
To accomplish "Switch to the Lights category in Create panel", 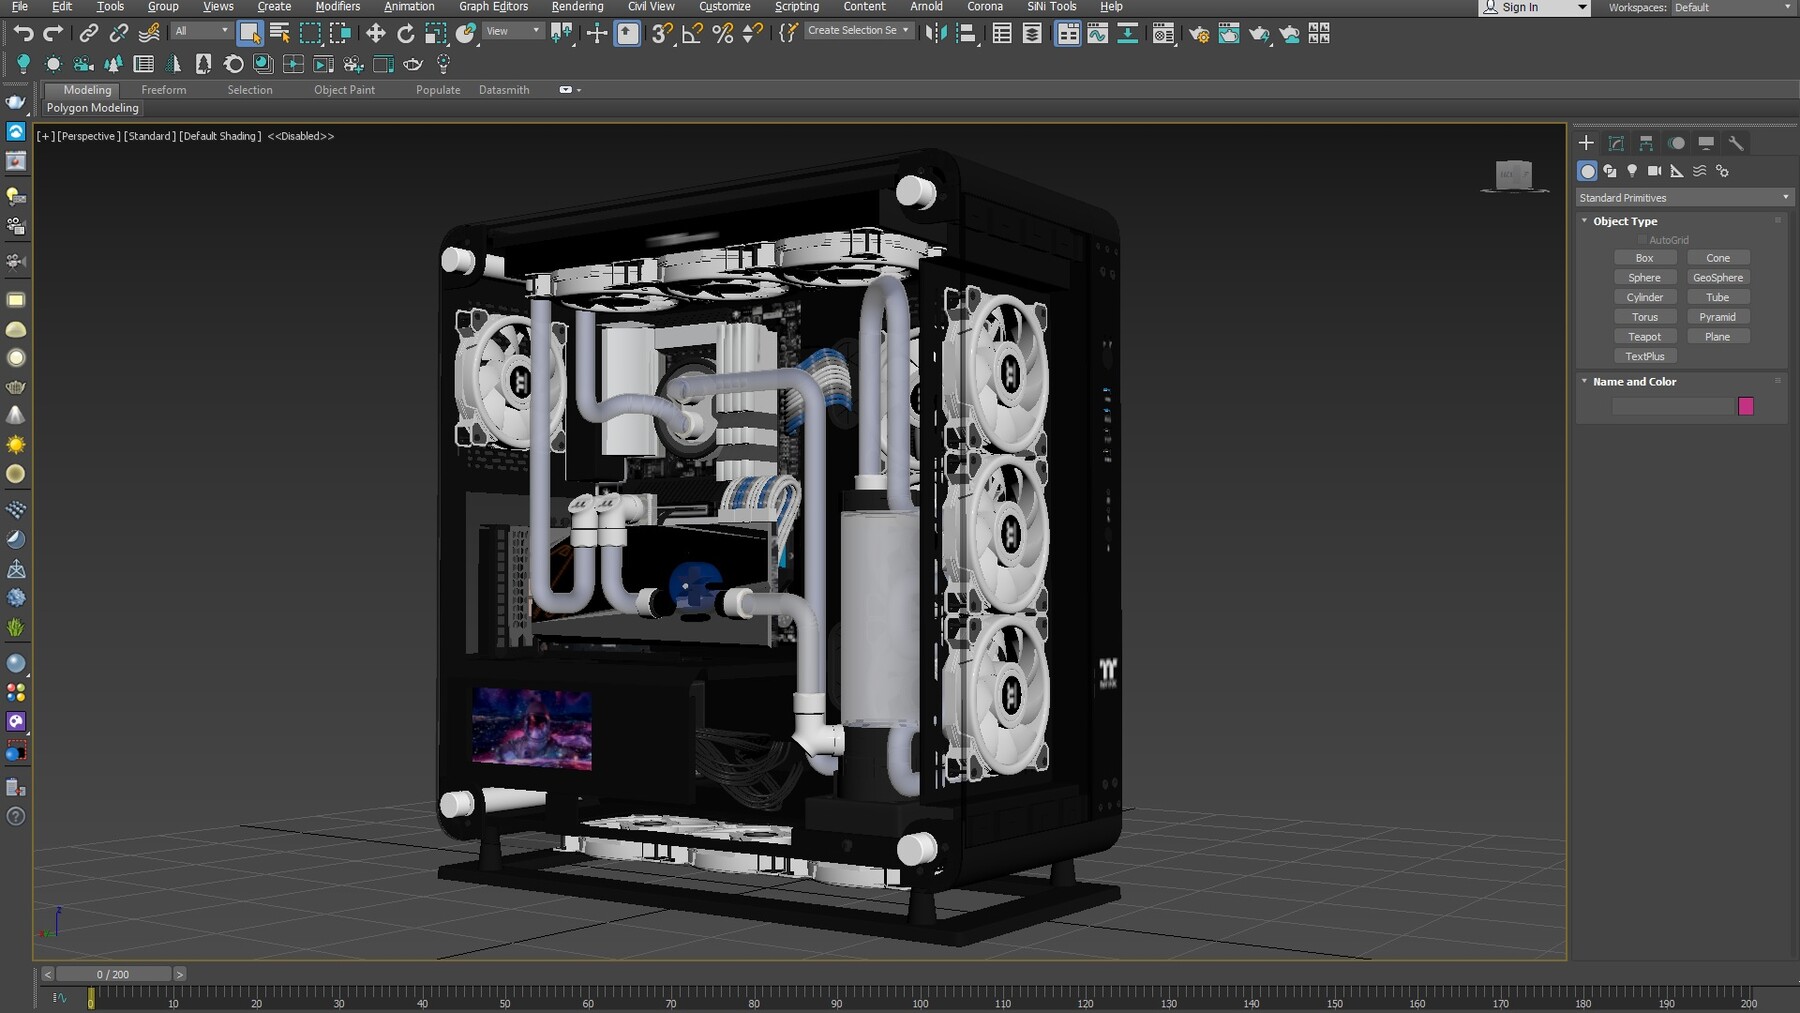I will click(x=1632, y=171).
